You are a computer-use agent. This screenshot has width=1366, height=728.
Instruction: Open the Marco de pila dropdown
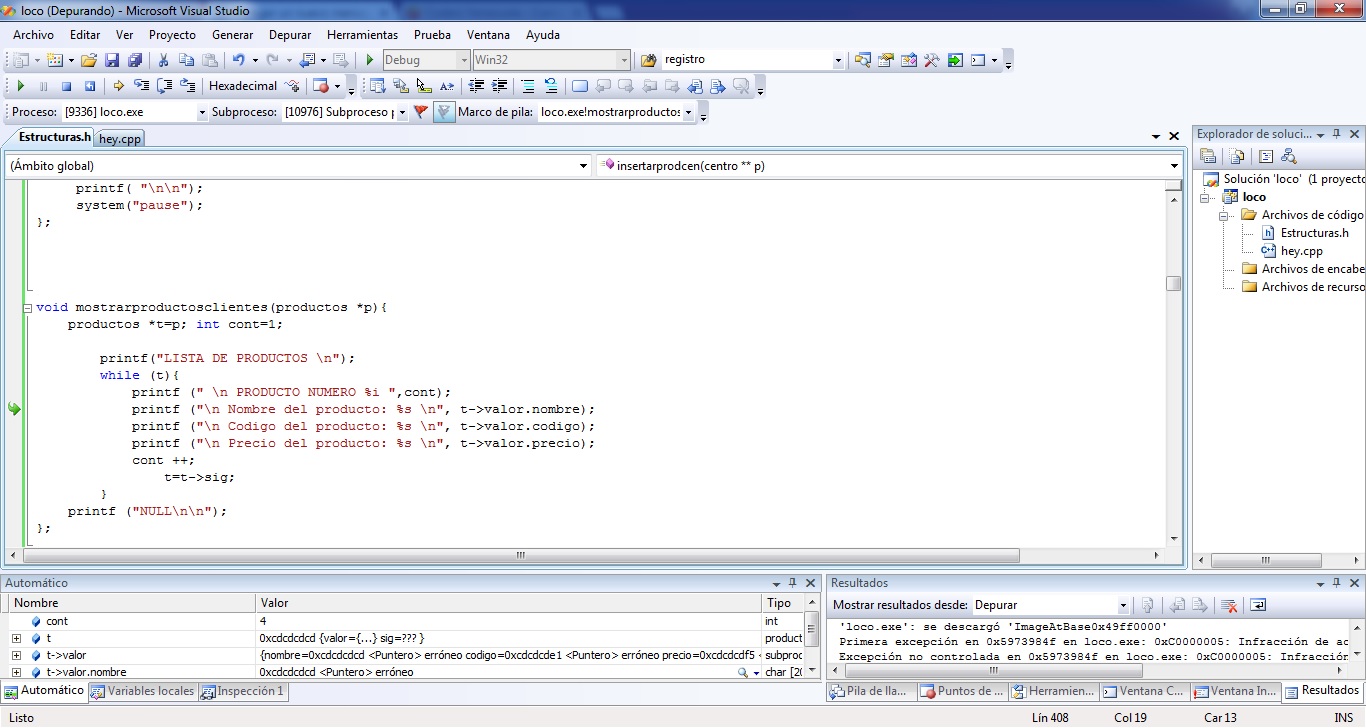689,112
